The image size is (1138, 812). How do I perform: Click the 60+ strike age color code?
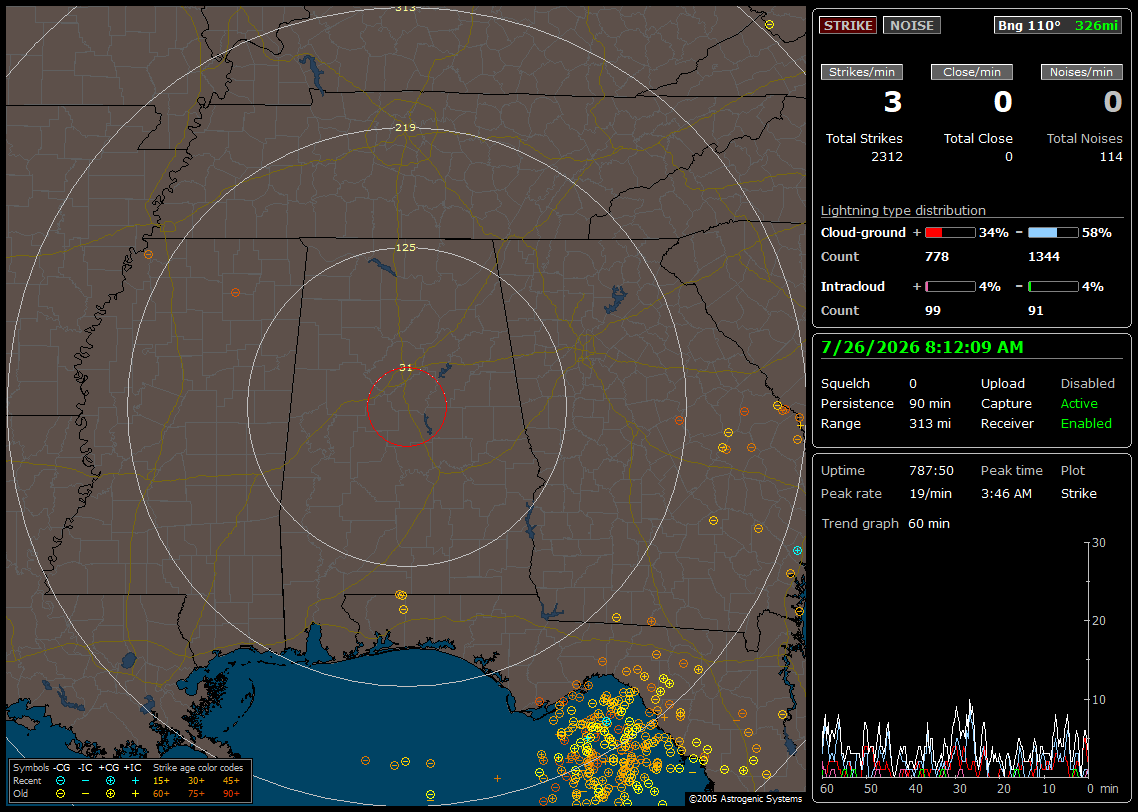pos(161,794)
